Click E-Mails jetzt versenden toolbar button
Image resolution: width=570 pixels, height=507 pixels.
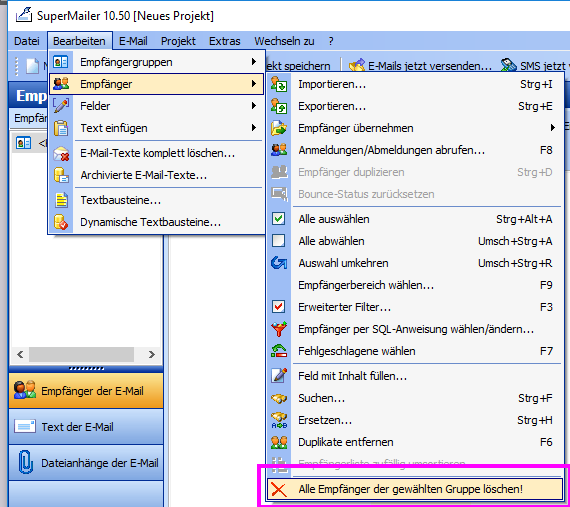(420, 65)
